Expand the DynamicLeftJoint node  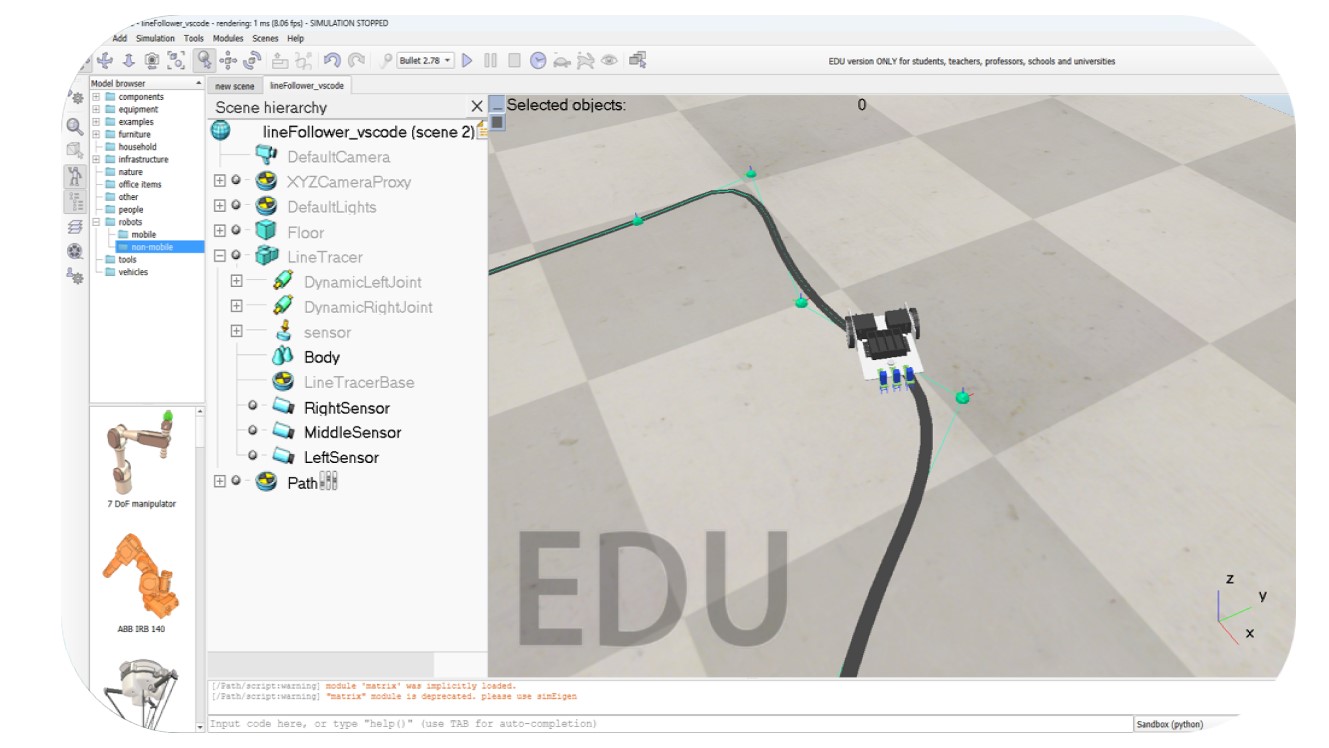pyautogui.click(x=237, y=282)
